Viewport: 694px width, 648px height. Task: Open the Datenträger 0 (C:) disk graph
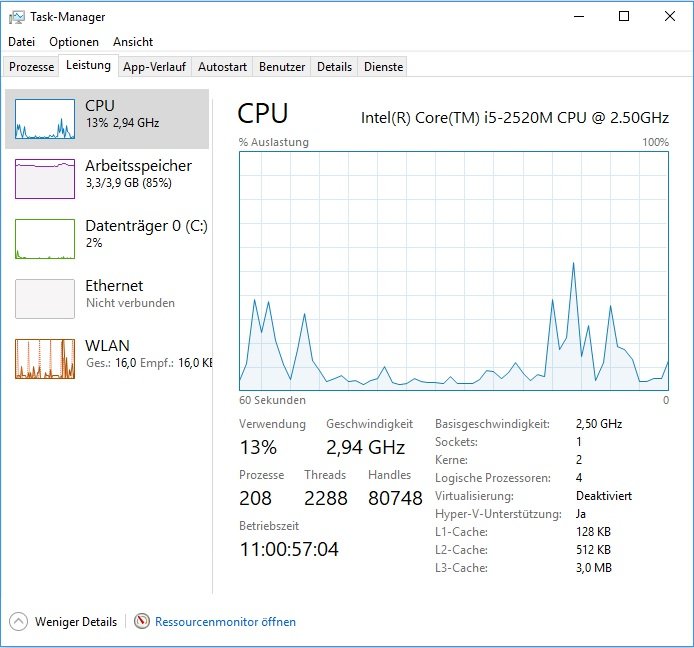[45, 239]
